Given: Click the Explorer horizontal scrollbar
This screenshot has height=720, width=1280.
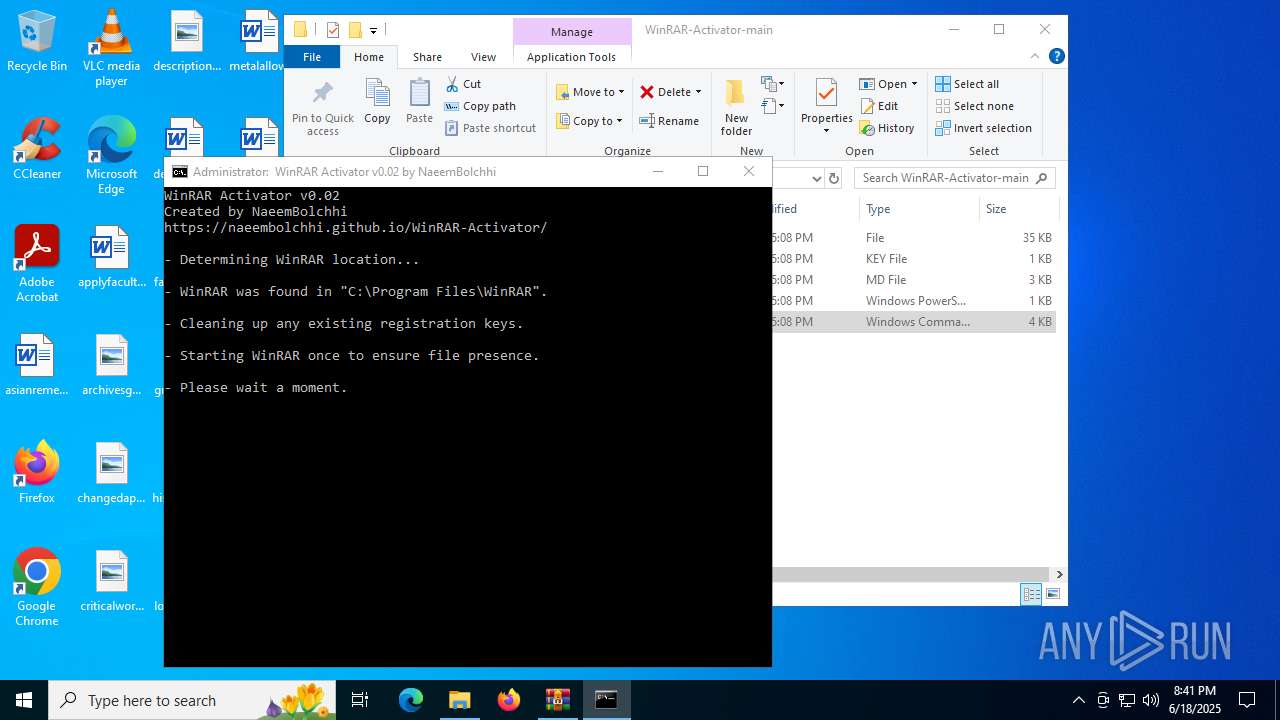Looking at the screenshot, I should coord(910,574).
